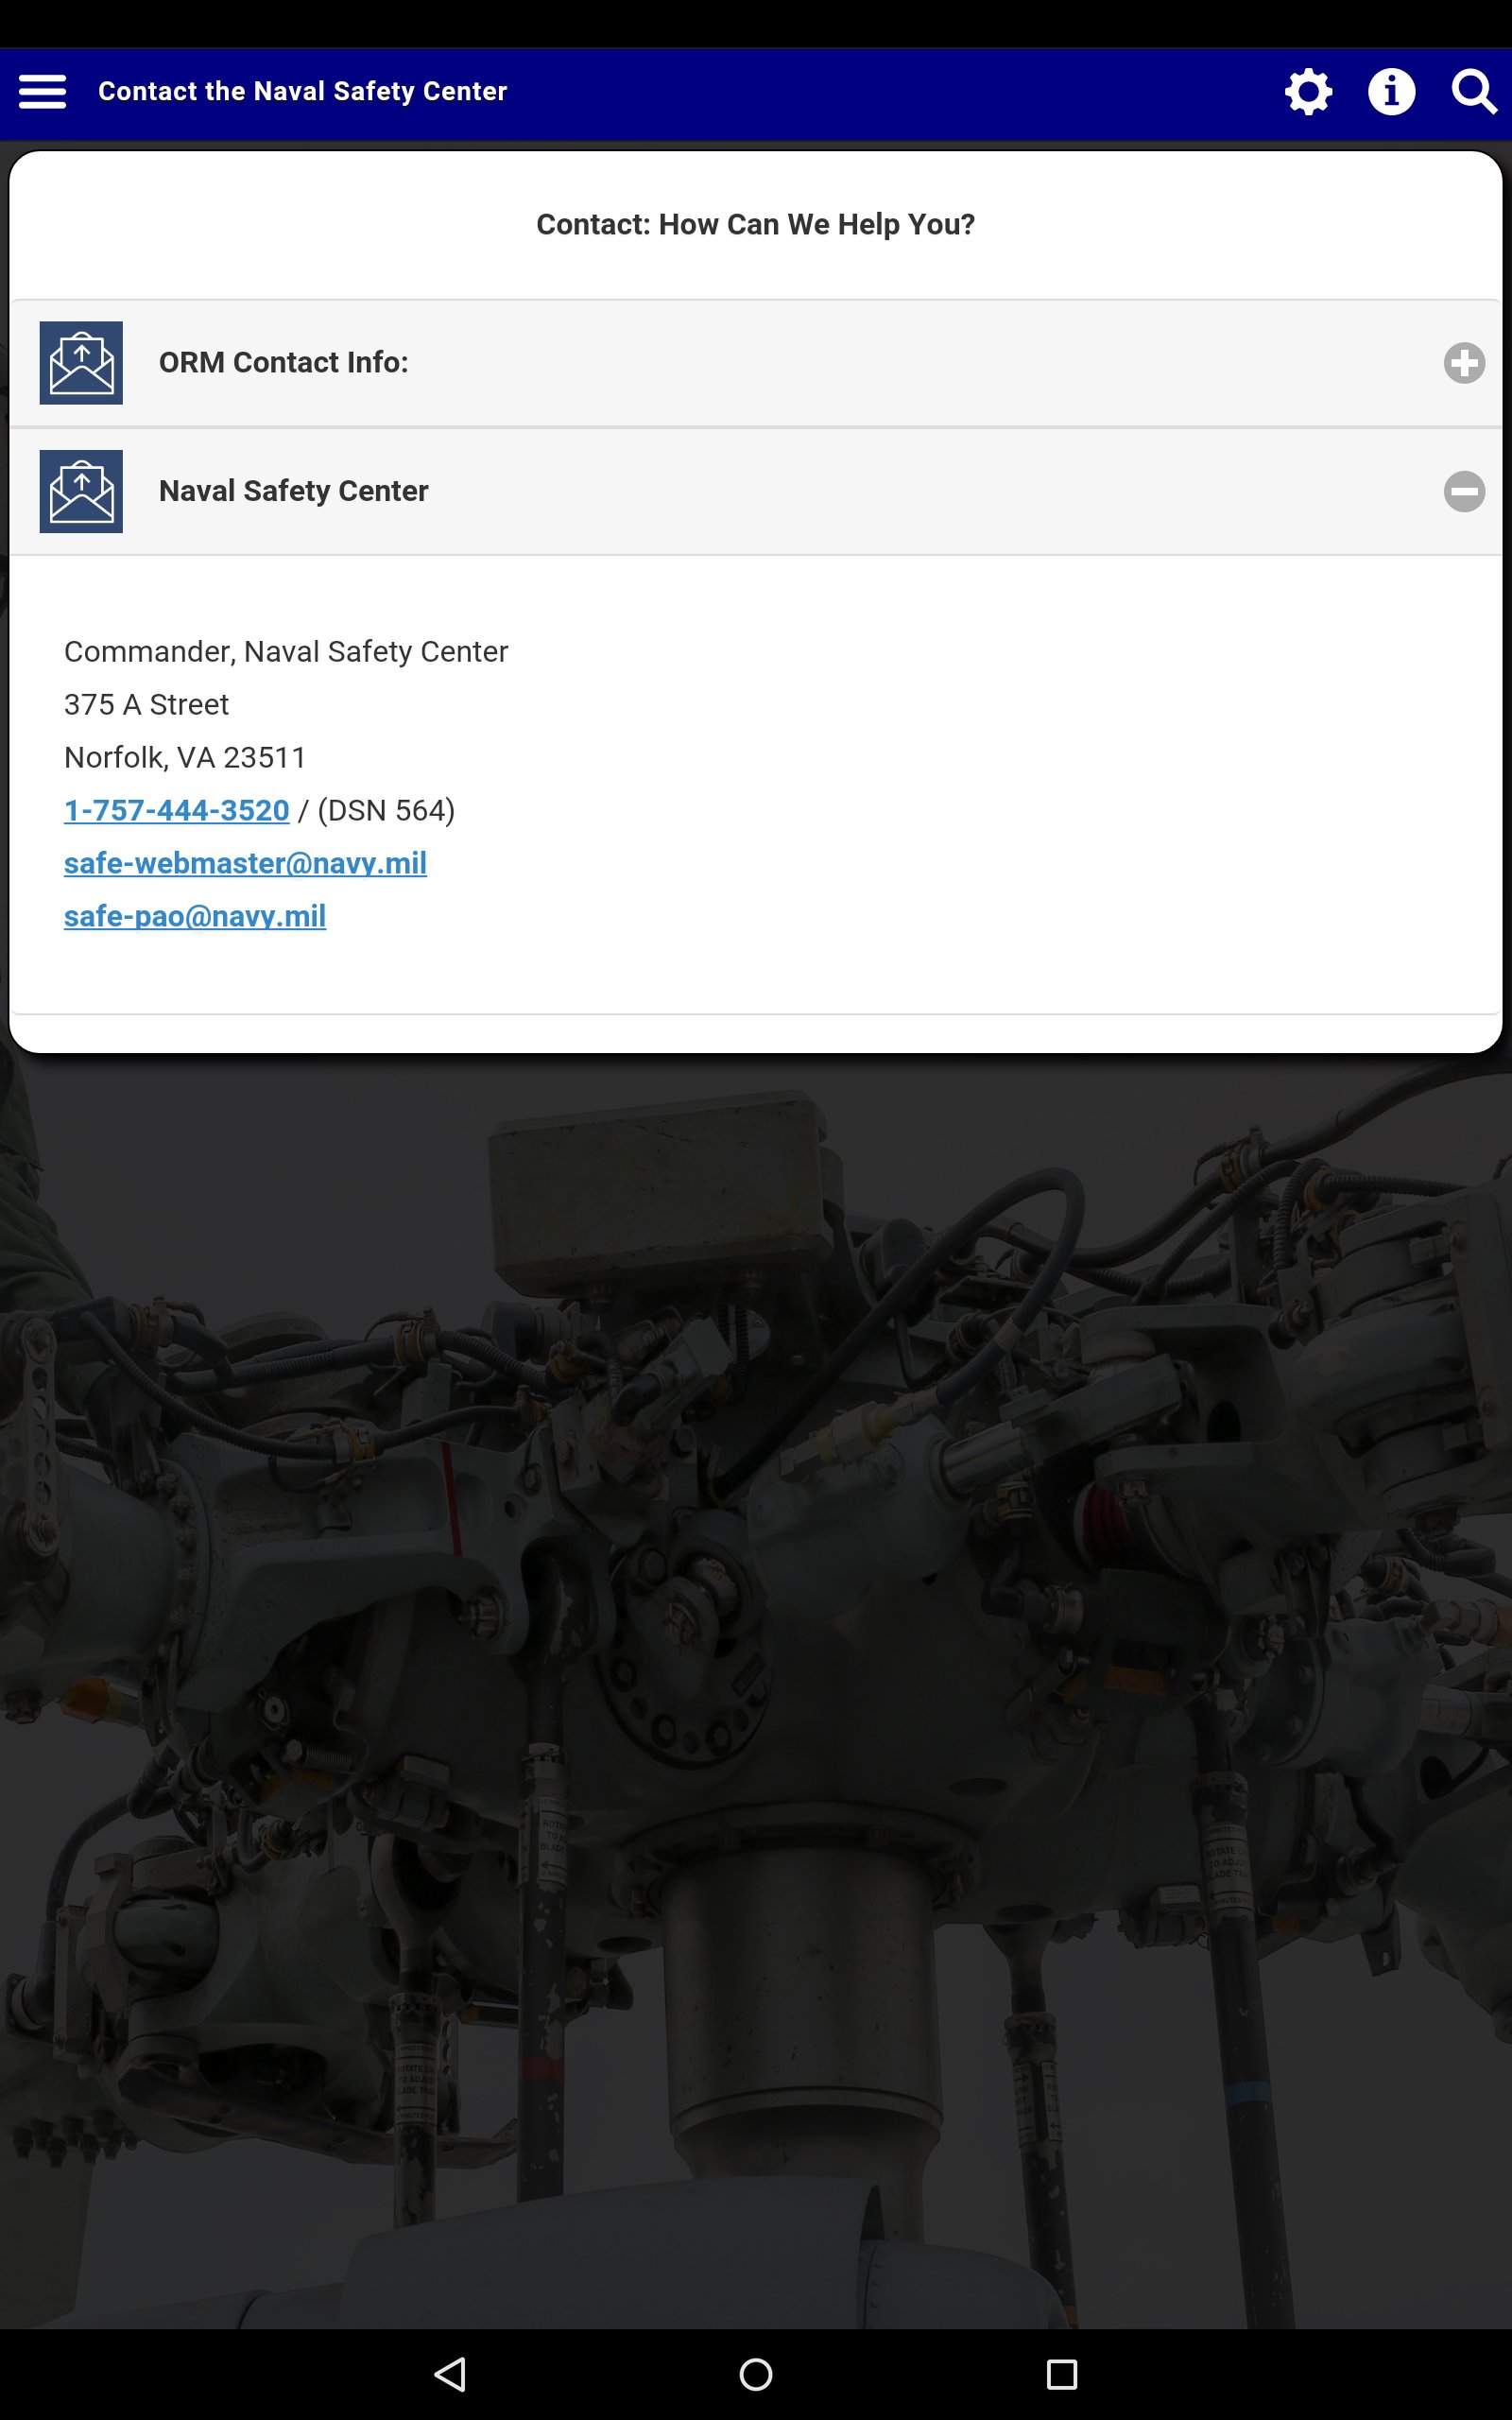Call phone number 1-757-444-3520
The image size is (1512, 2420).
point(177,810)
